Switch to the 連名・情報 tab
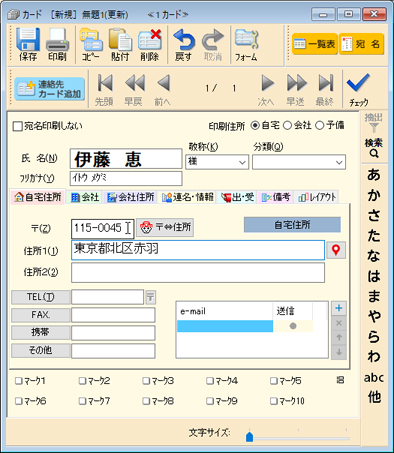Screen dimensions: 394x453 pyautogui.click(x=187, y=197)
